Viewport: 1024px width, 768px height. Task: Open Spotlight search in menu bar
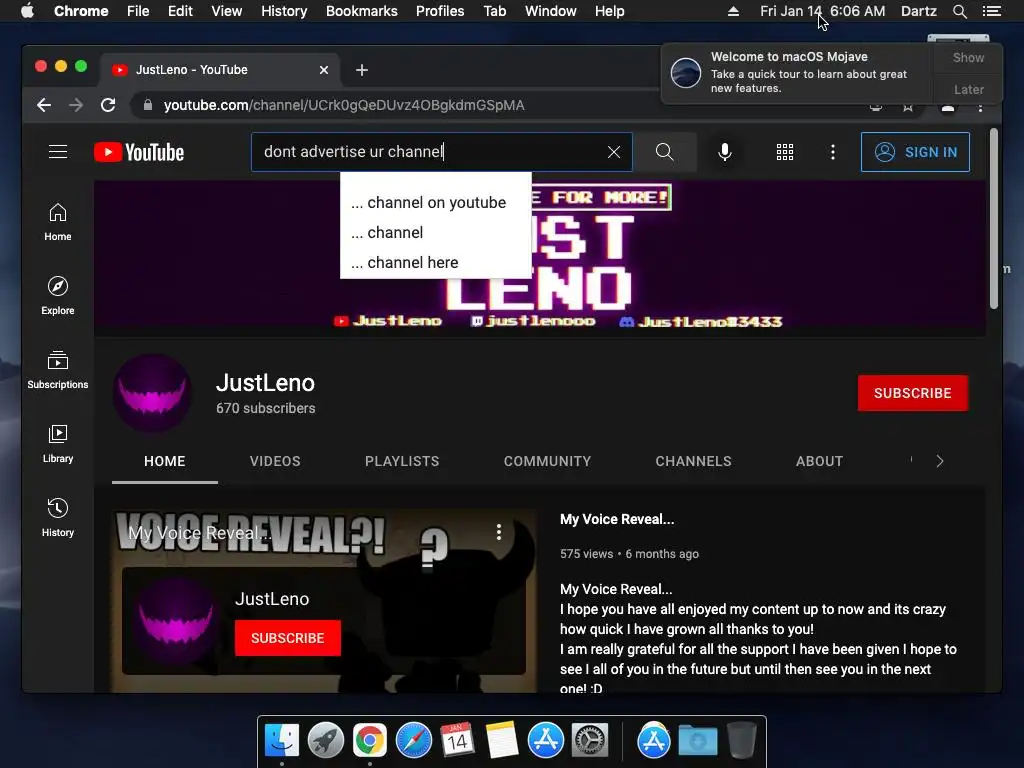pos(959,11)
